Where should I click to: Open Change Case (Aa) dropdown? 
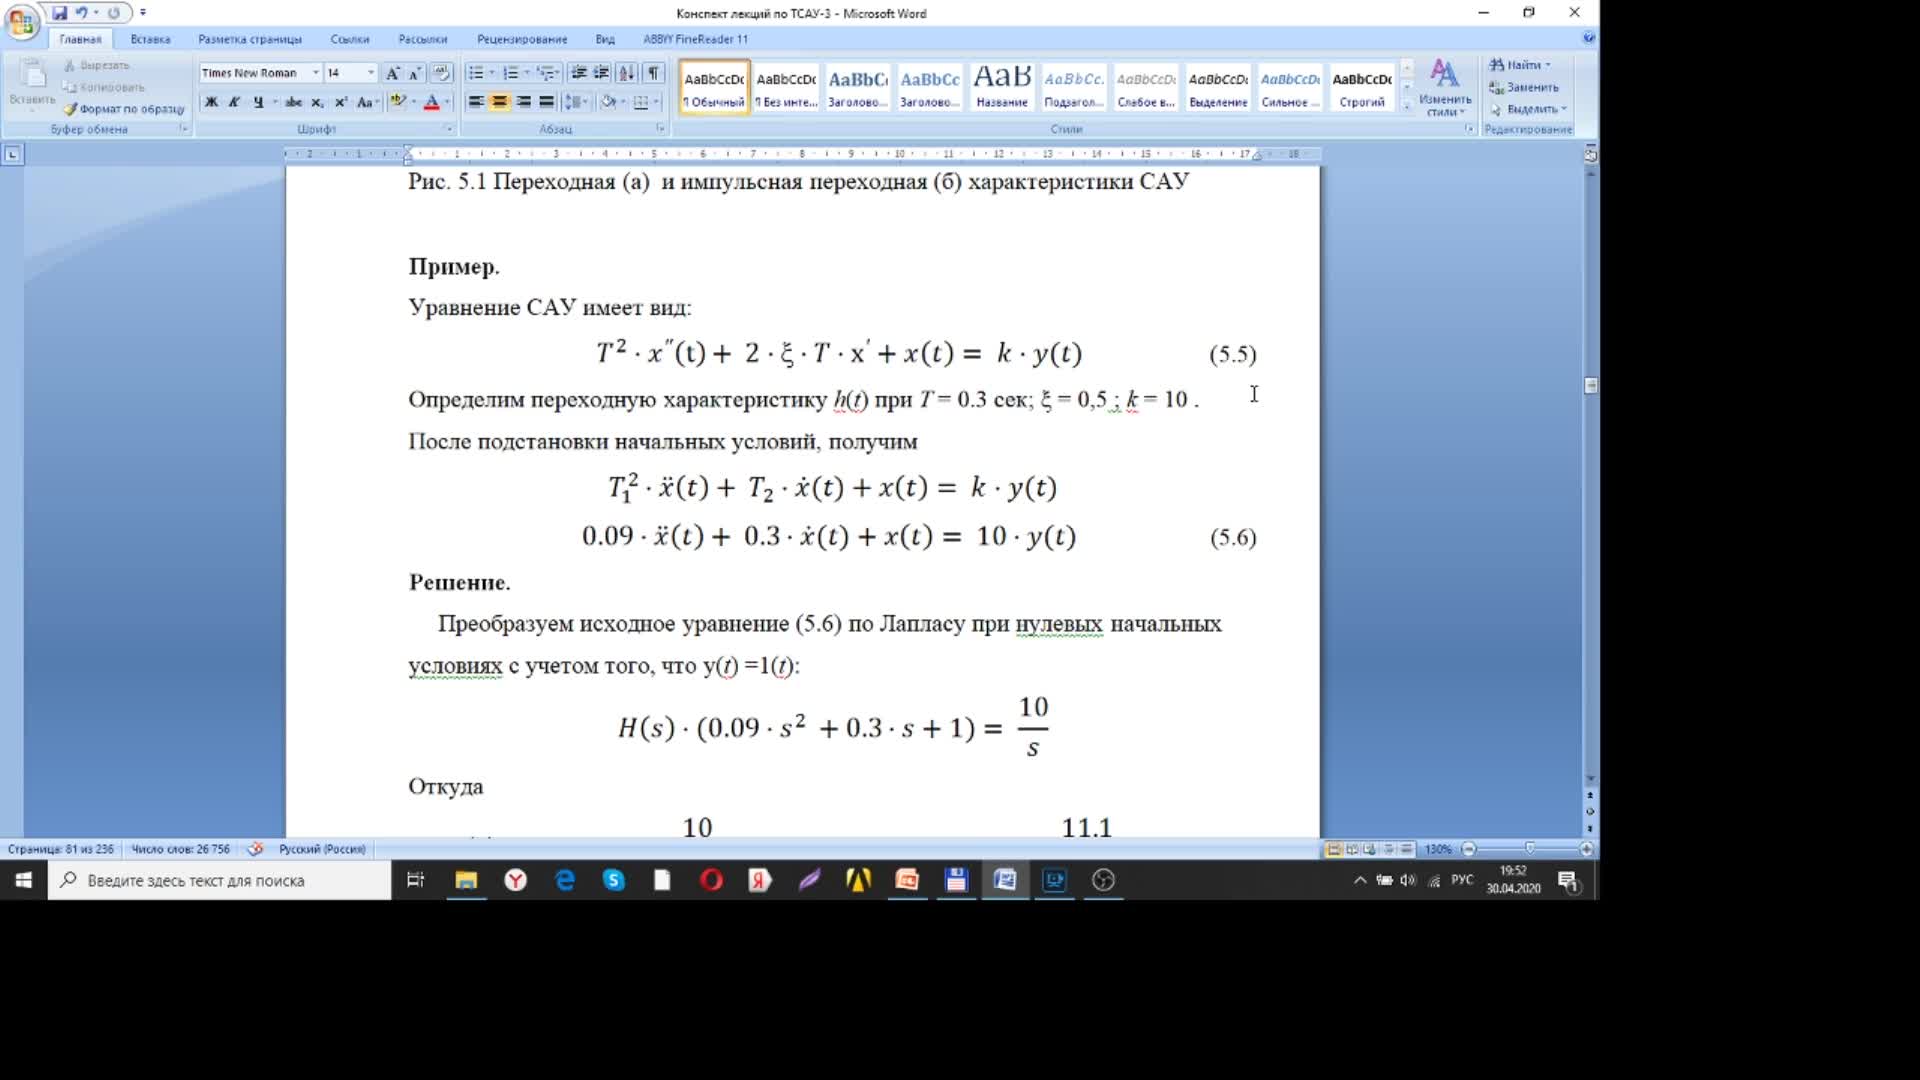(x=367, y=102)
